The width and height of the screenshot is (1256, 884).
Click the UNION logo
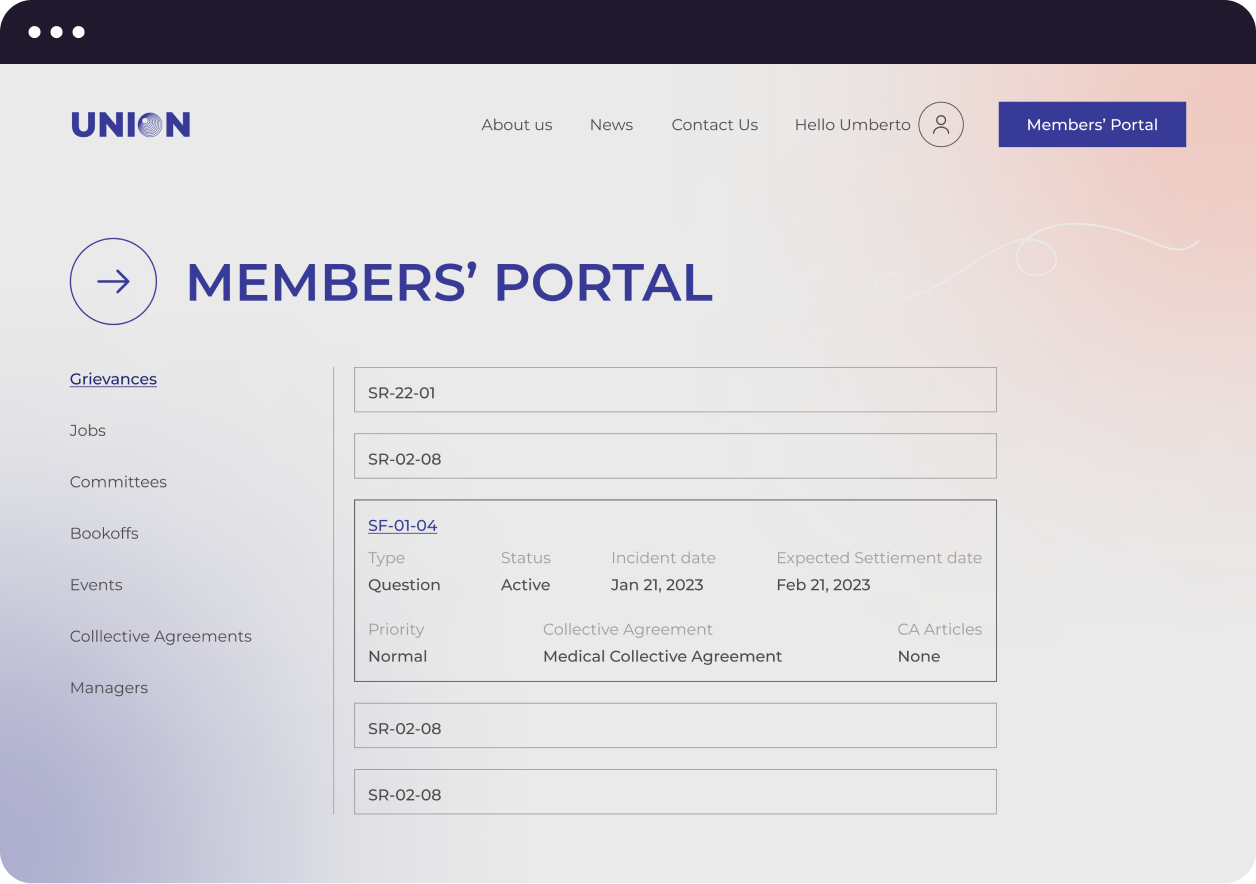click(x=130, y=125)
